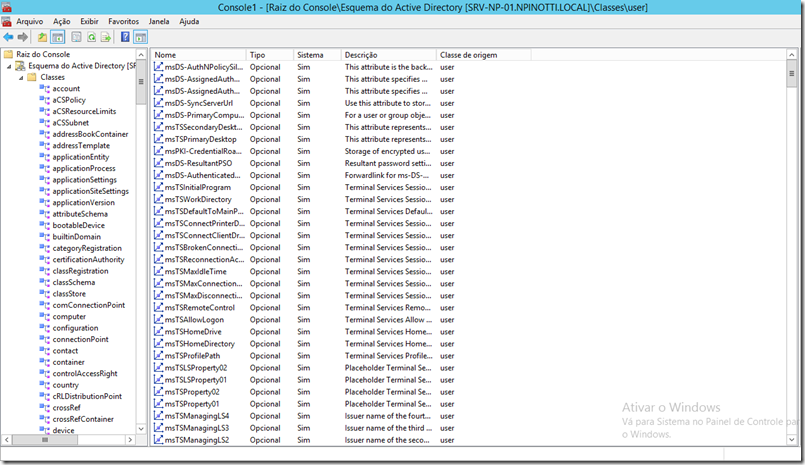Click down arrow of console tree scrollbar
This screenshot has height=465, width=805.
141,429
